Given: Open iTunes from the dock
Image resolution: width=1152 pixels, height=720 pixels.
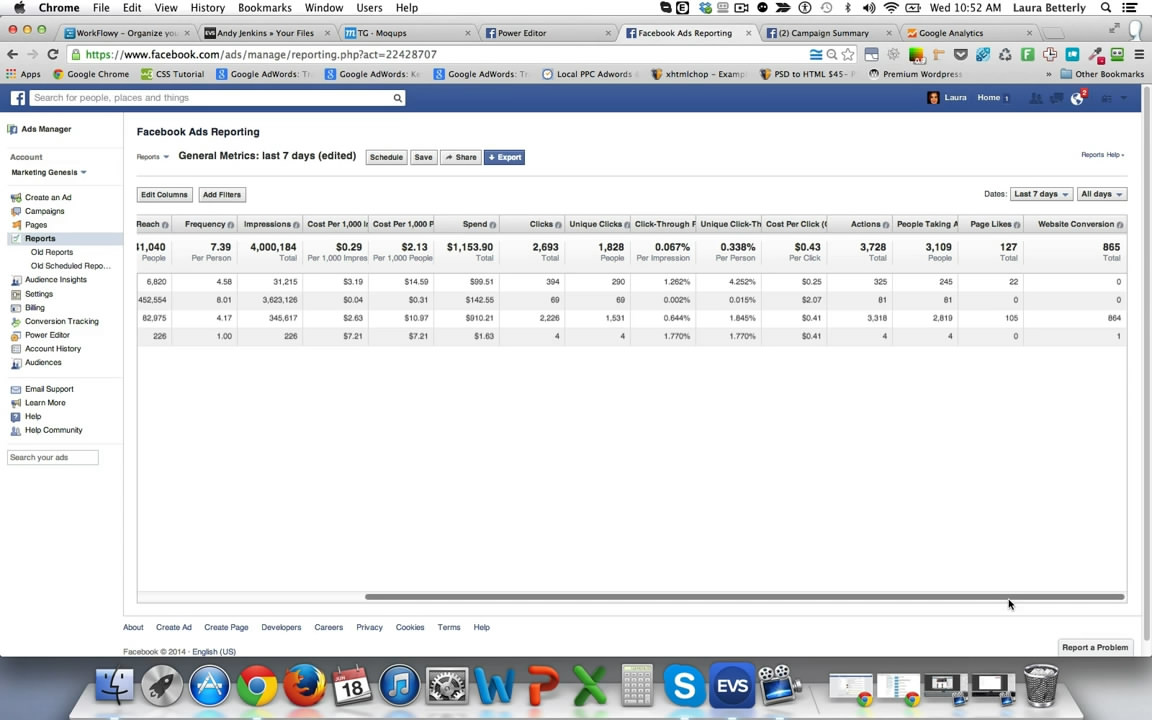Looking at the screenshot, I should click(399, 686).
